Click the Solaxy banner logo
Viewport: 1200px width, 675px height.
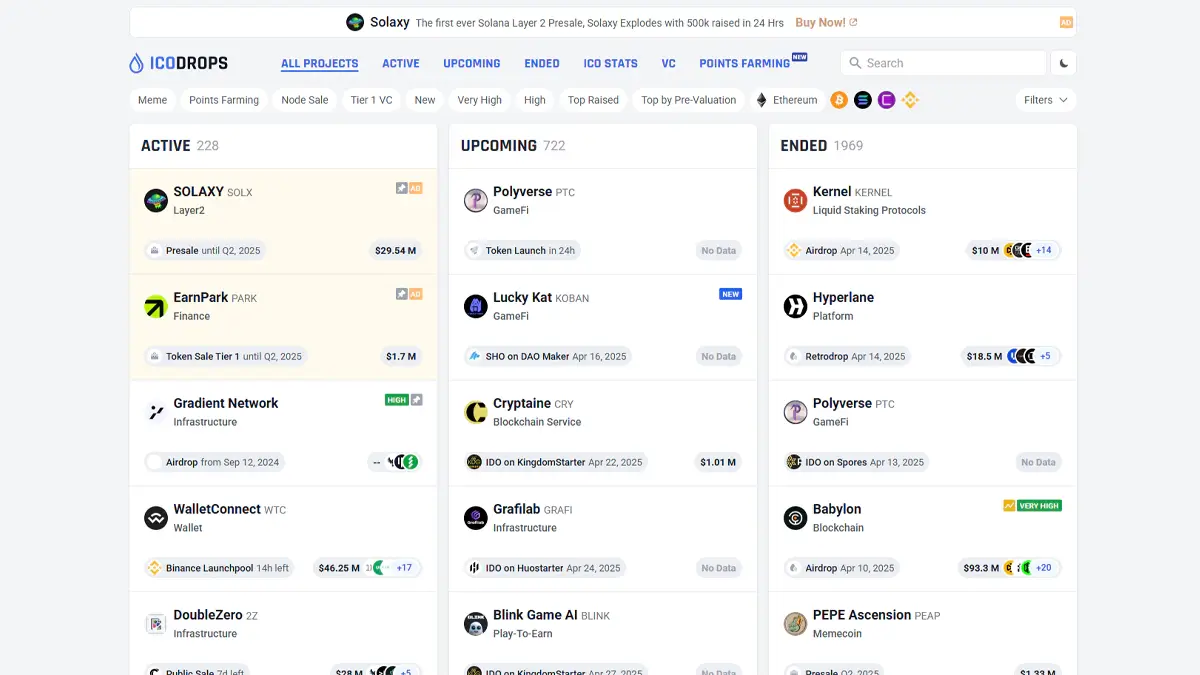355,22
